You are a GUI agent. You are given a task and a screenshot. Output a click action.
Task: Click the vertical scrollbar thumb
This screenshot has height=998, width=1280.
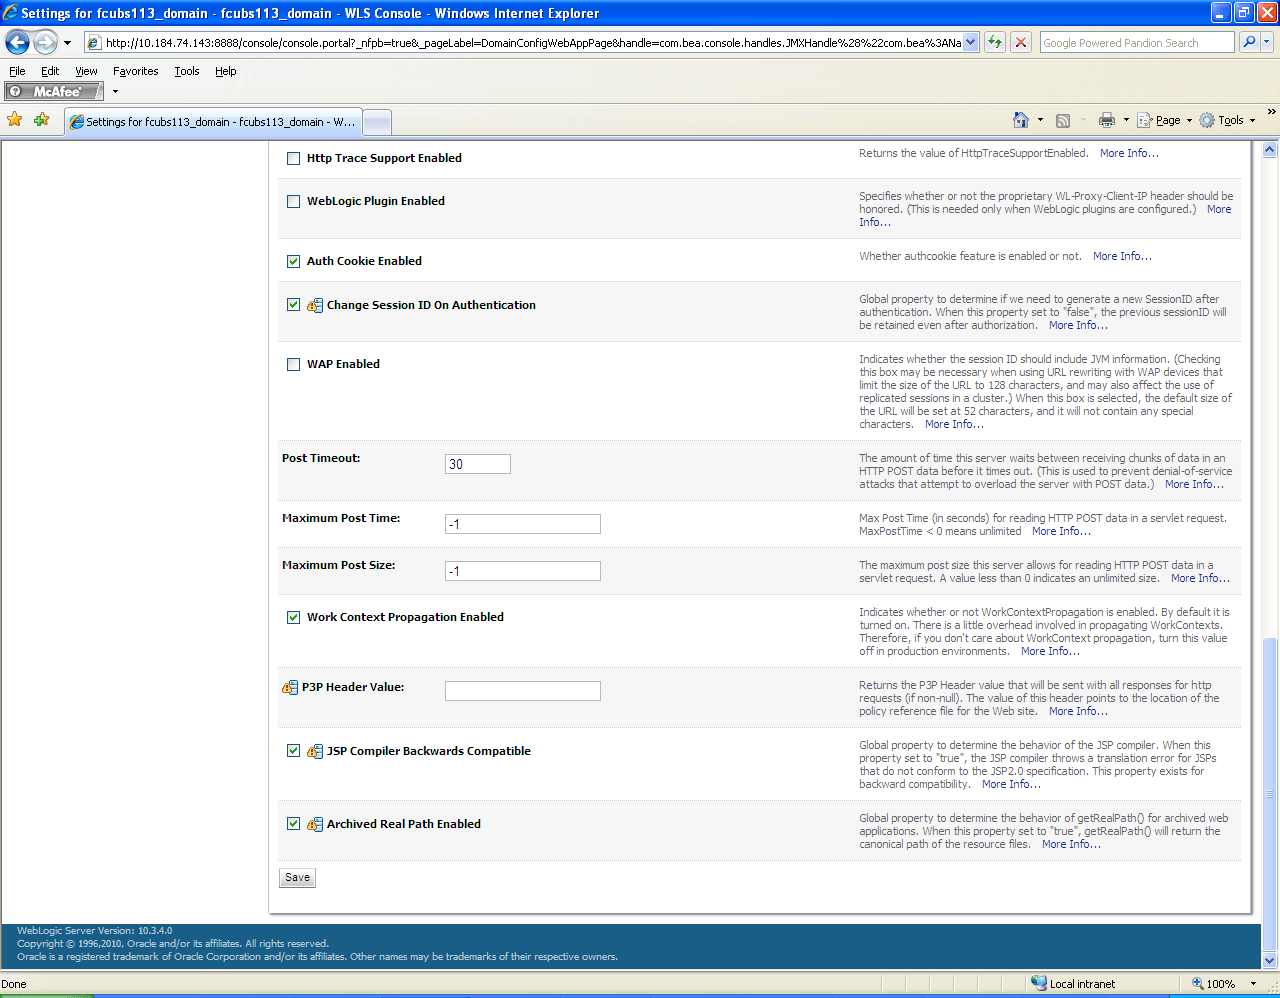(x=1269, y=794)
